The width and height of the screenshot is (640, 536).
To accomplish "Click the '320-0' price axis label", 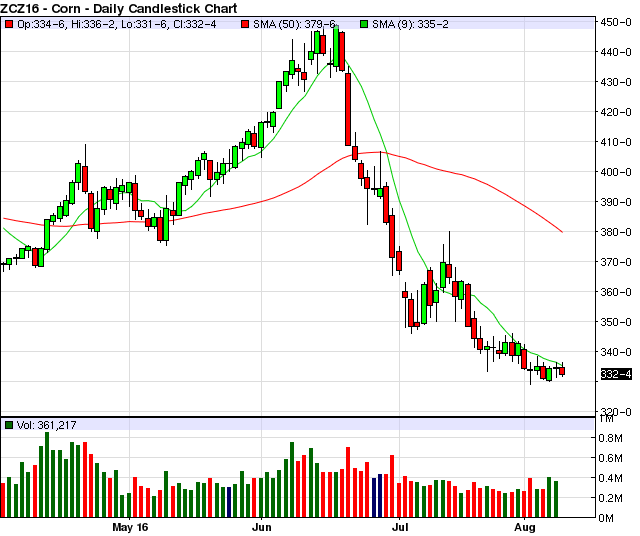I will [x=616, y=411].
